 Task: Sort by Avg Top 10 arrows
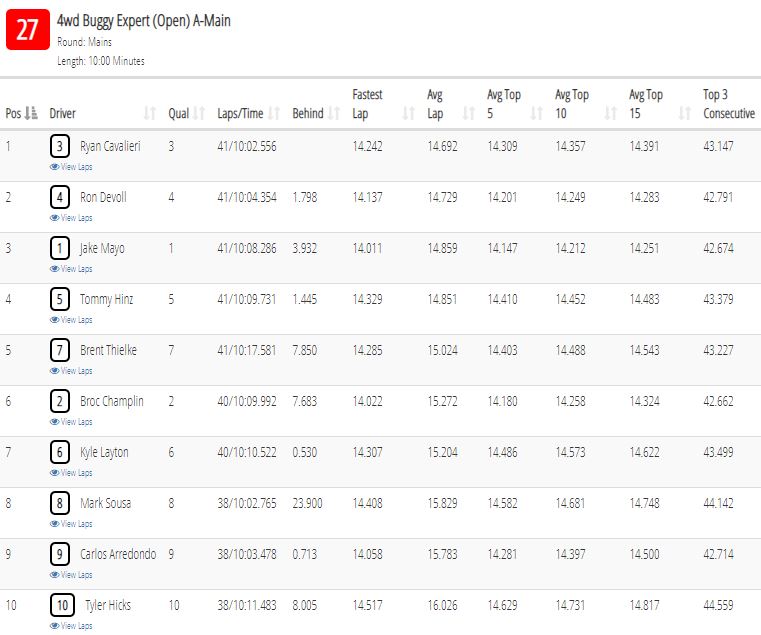coord(610,114)
